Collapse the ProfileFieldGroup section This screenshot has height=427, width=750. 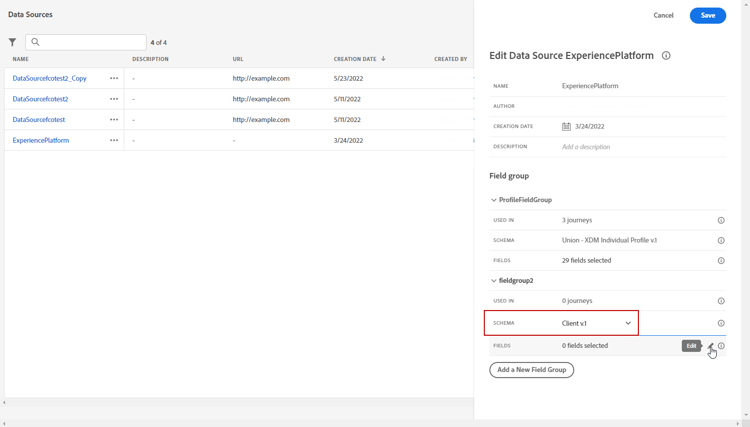tap(494, 200)
